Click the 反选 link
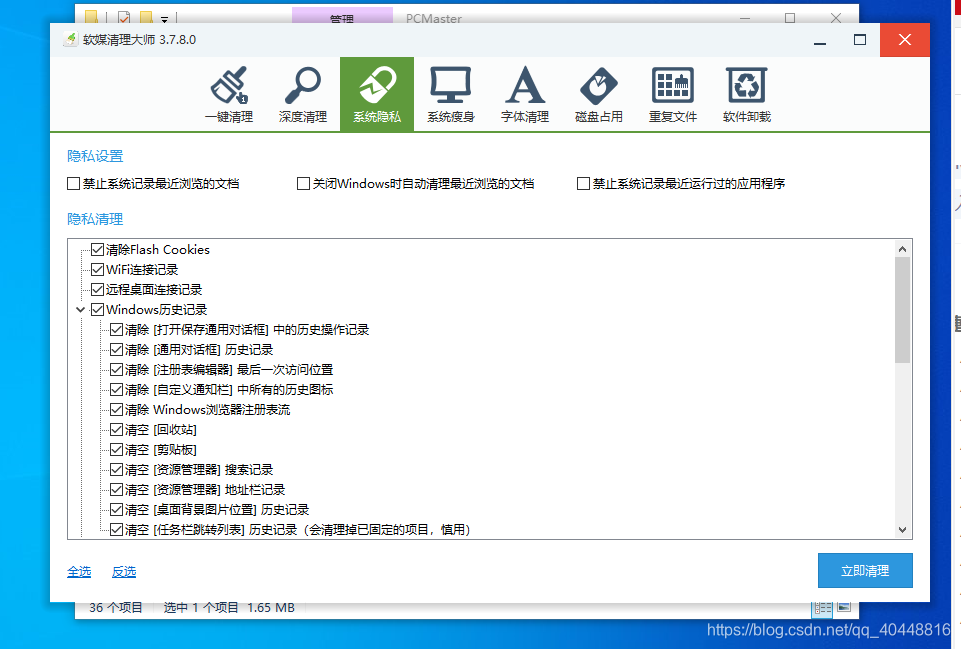961x649 pixels. point(125,571)
